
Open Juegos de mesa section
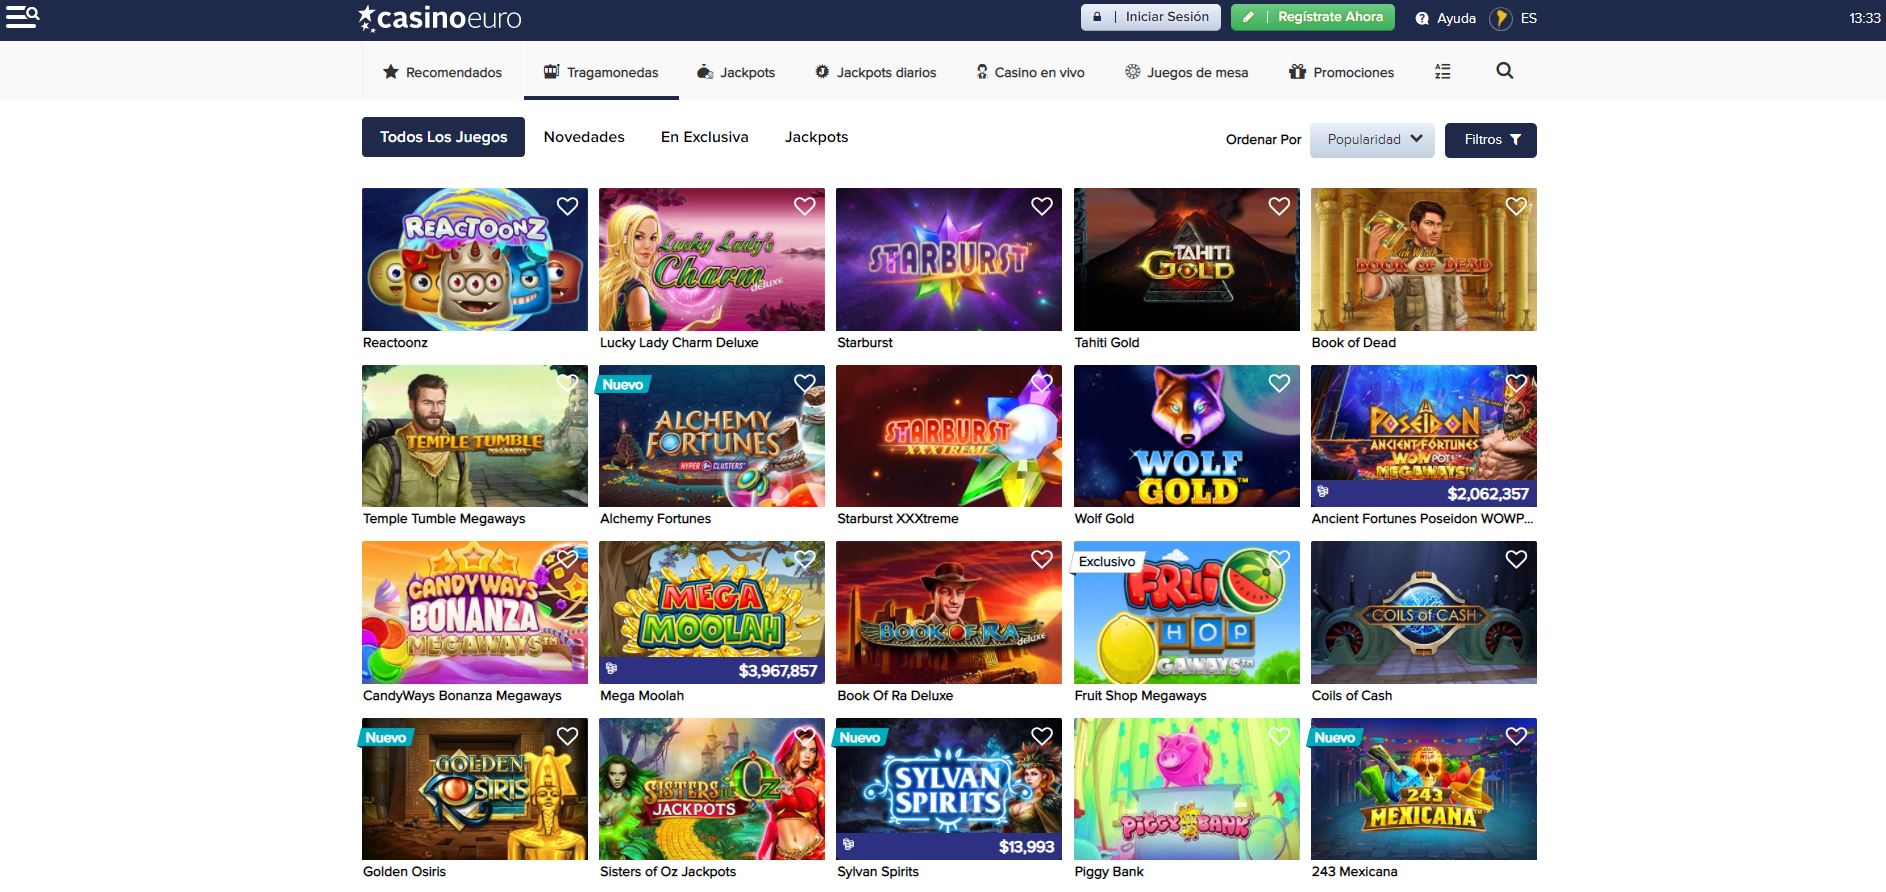(x=1186, y=72)
